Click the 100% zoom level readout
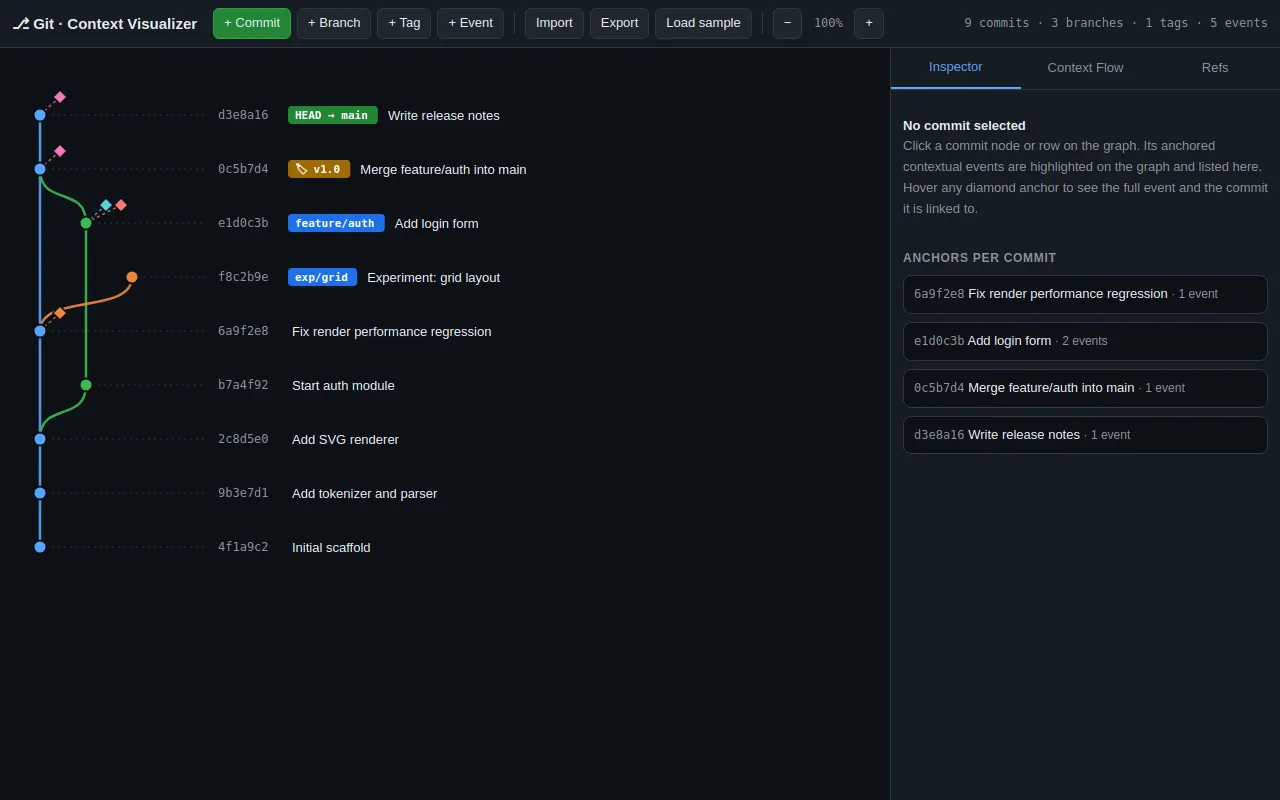The image size is (1280, 800). pyautogui.click(x=828, y=23)
